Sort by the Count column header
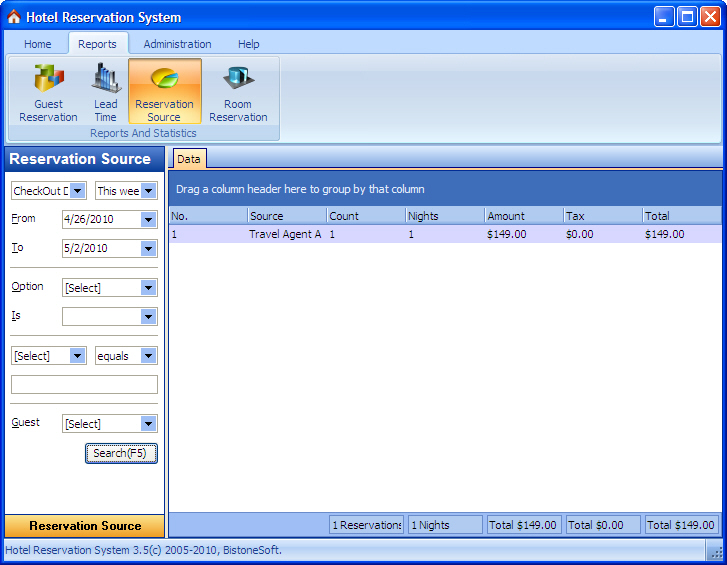Screen dimensions: 727x565 pyautogui.click(x=366, y=216)
